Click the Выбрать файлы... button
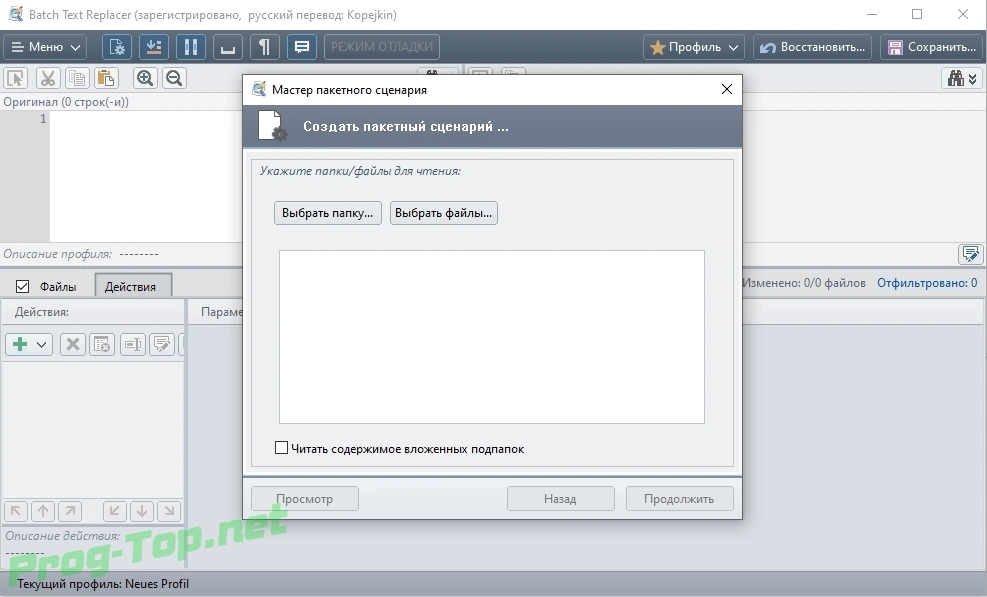The width and height of the screenshot is (987, 597). 444,213
